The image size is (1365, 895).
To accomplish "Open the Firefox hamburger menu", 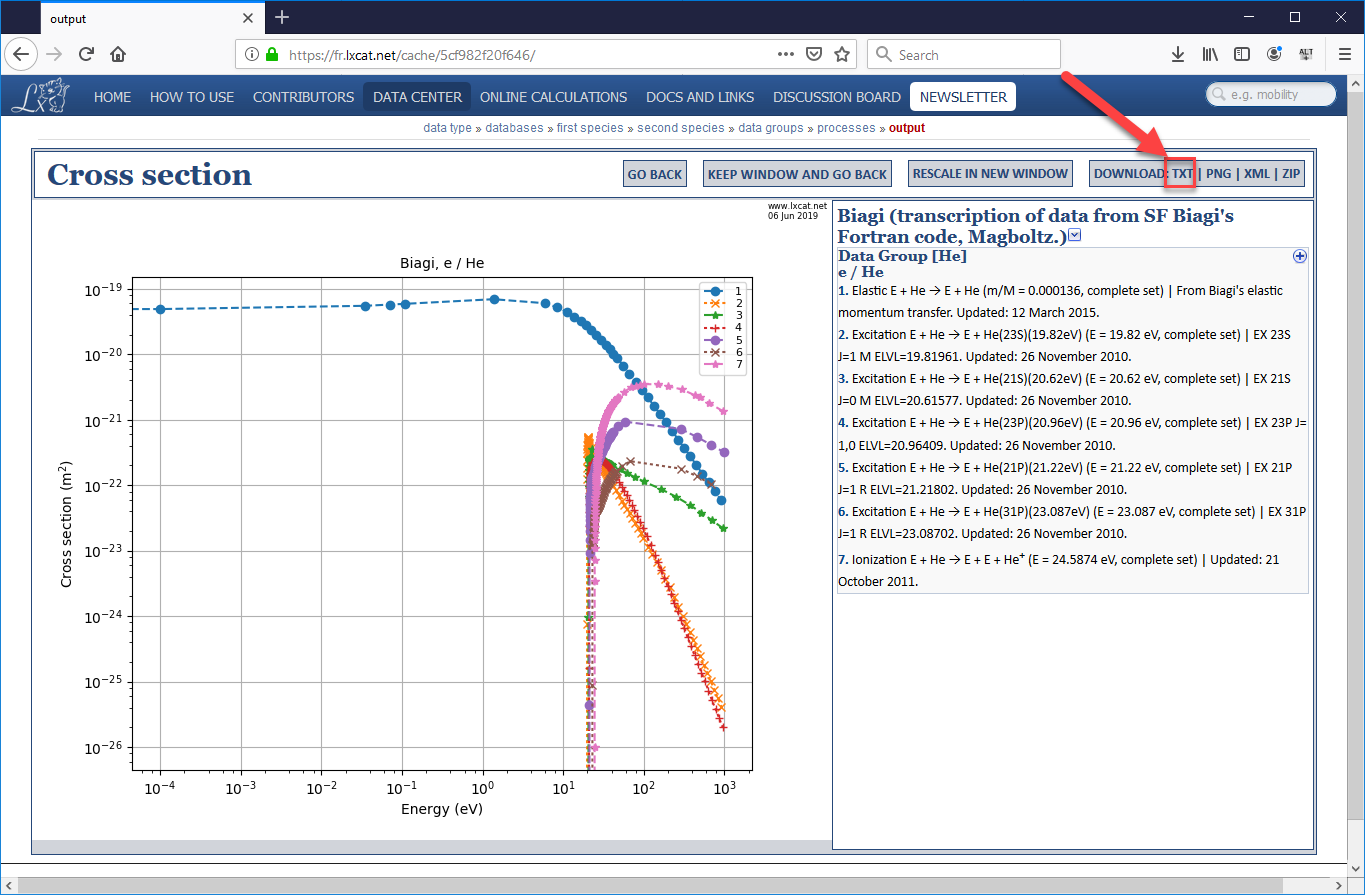I will tap(1344, 54).
